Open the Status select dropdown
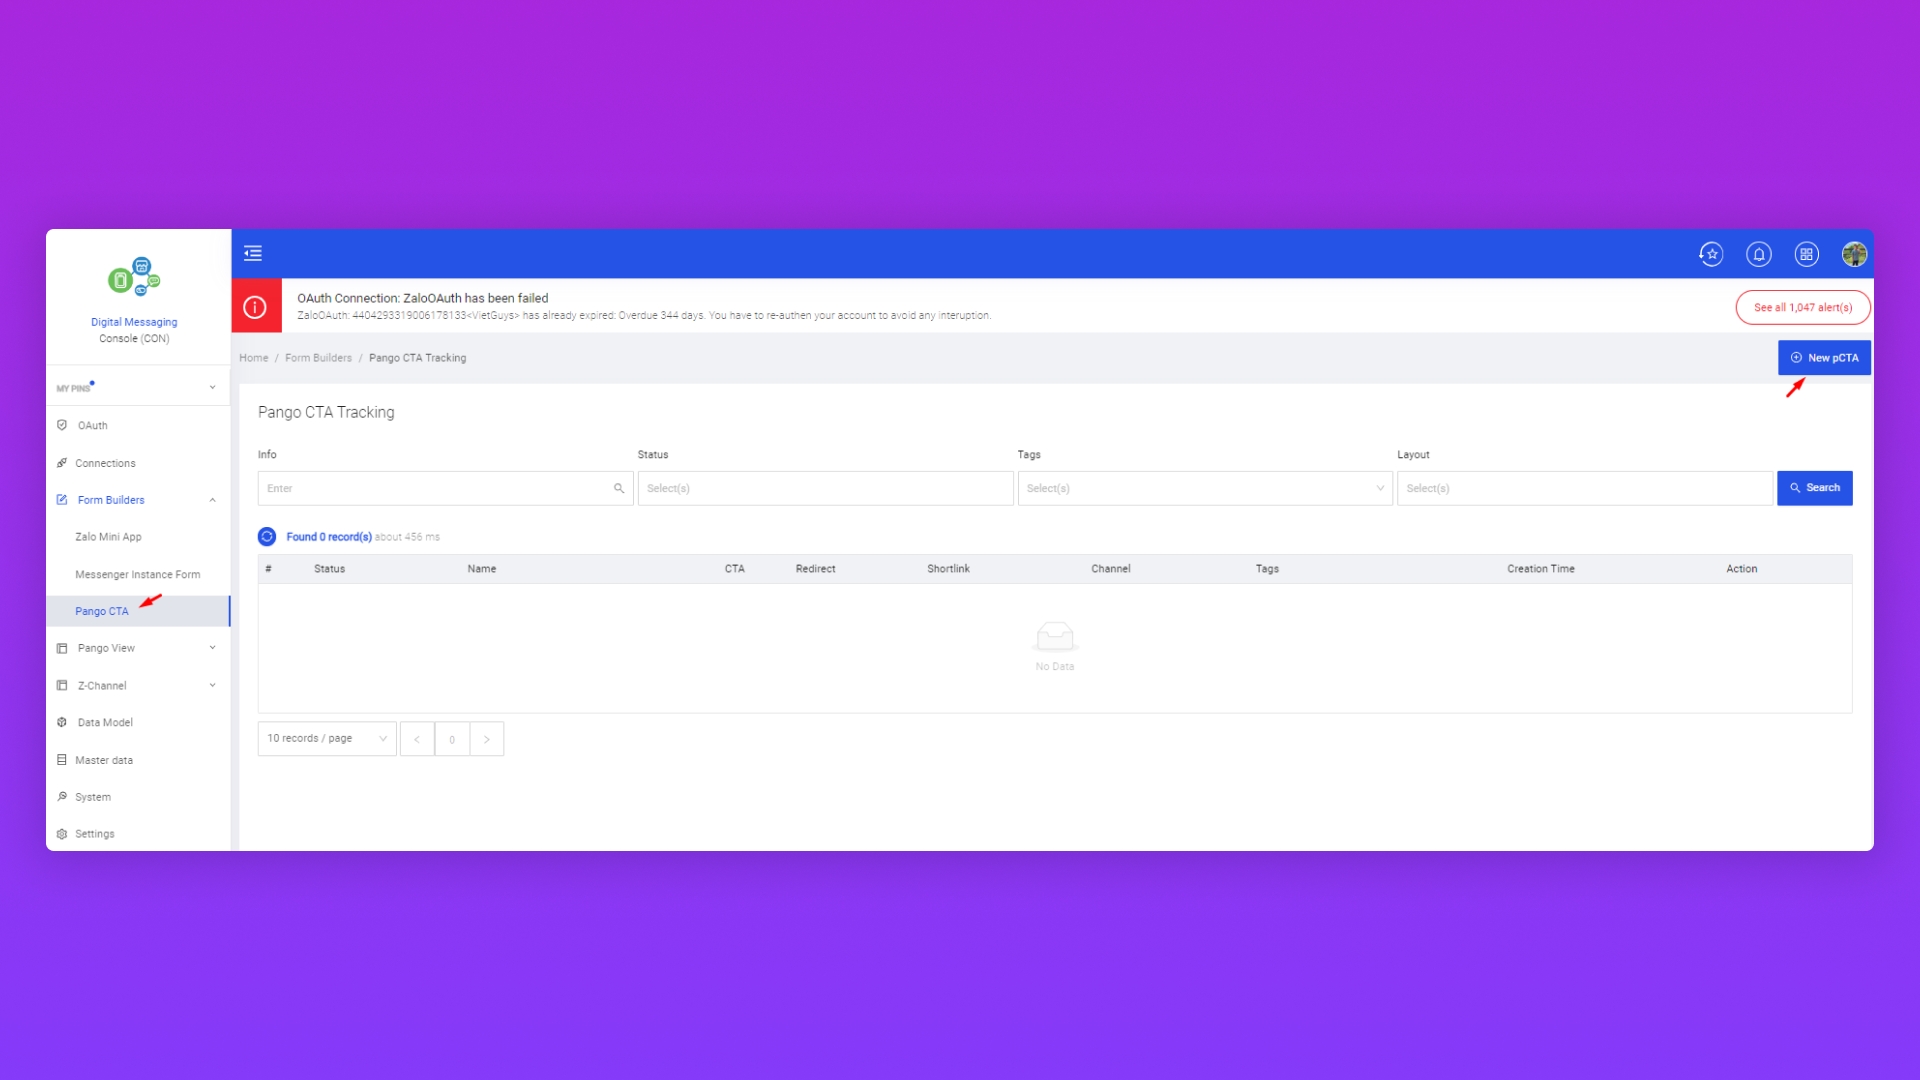Screen dimensions: 1920x1080 point(825,488)
